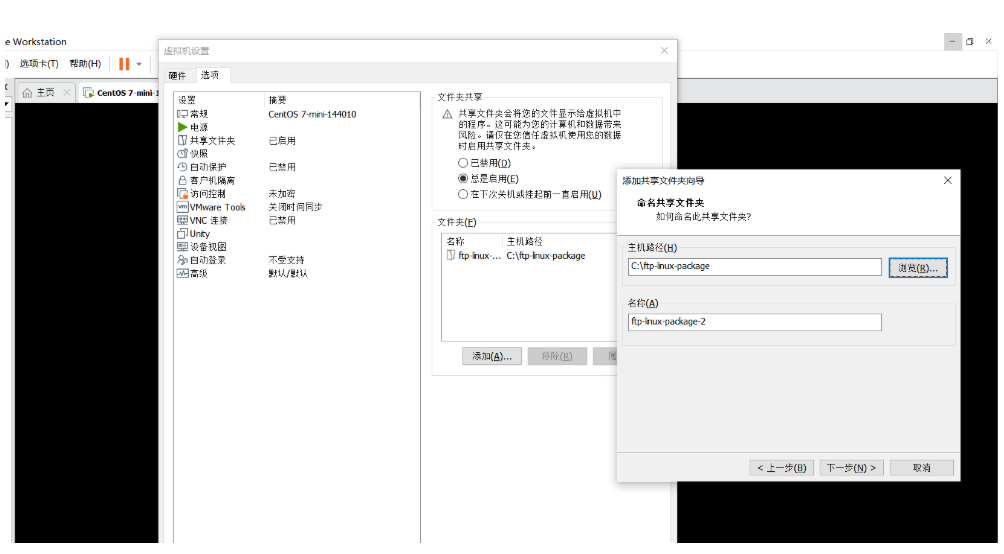Close the 虚拟机设置 dialog
Screen dimensions: 1004x554
[x=664, y=51]
